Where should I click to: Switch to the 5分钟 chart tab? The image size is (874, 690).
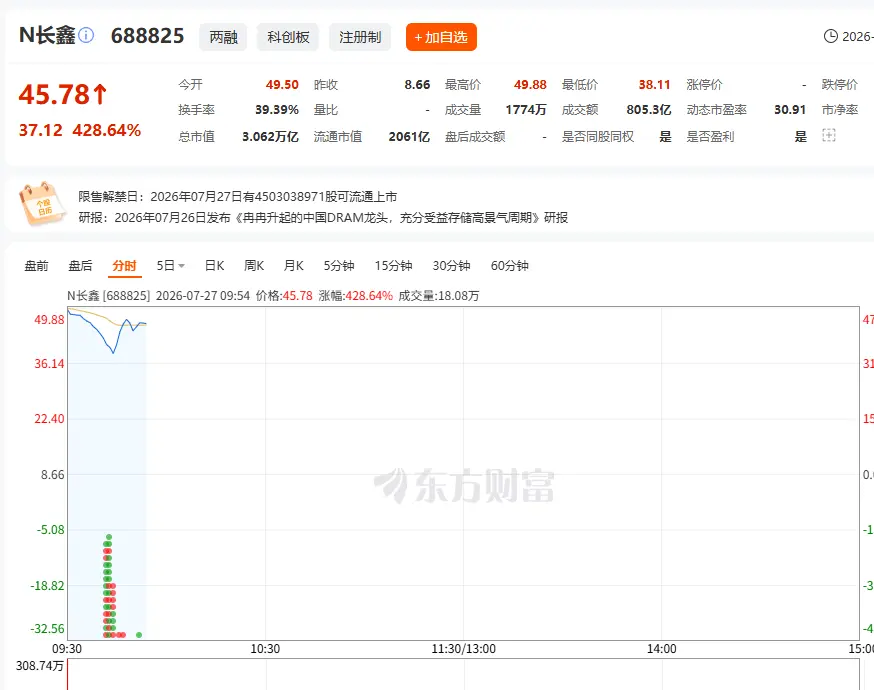click(x=339, y=266)
